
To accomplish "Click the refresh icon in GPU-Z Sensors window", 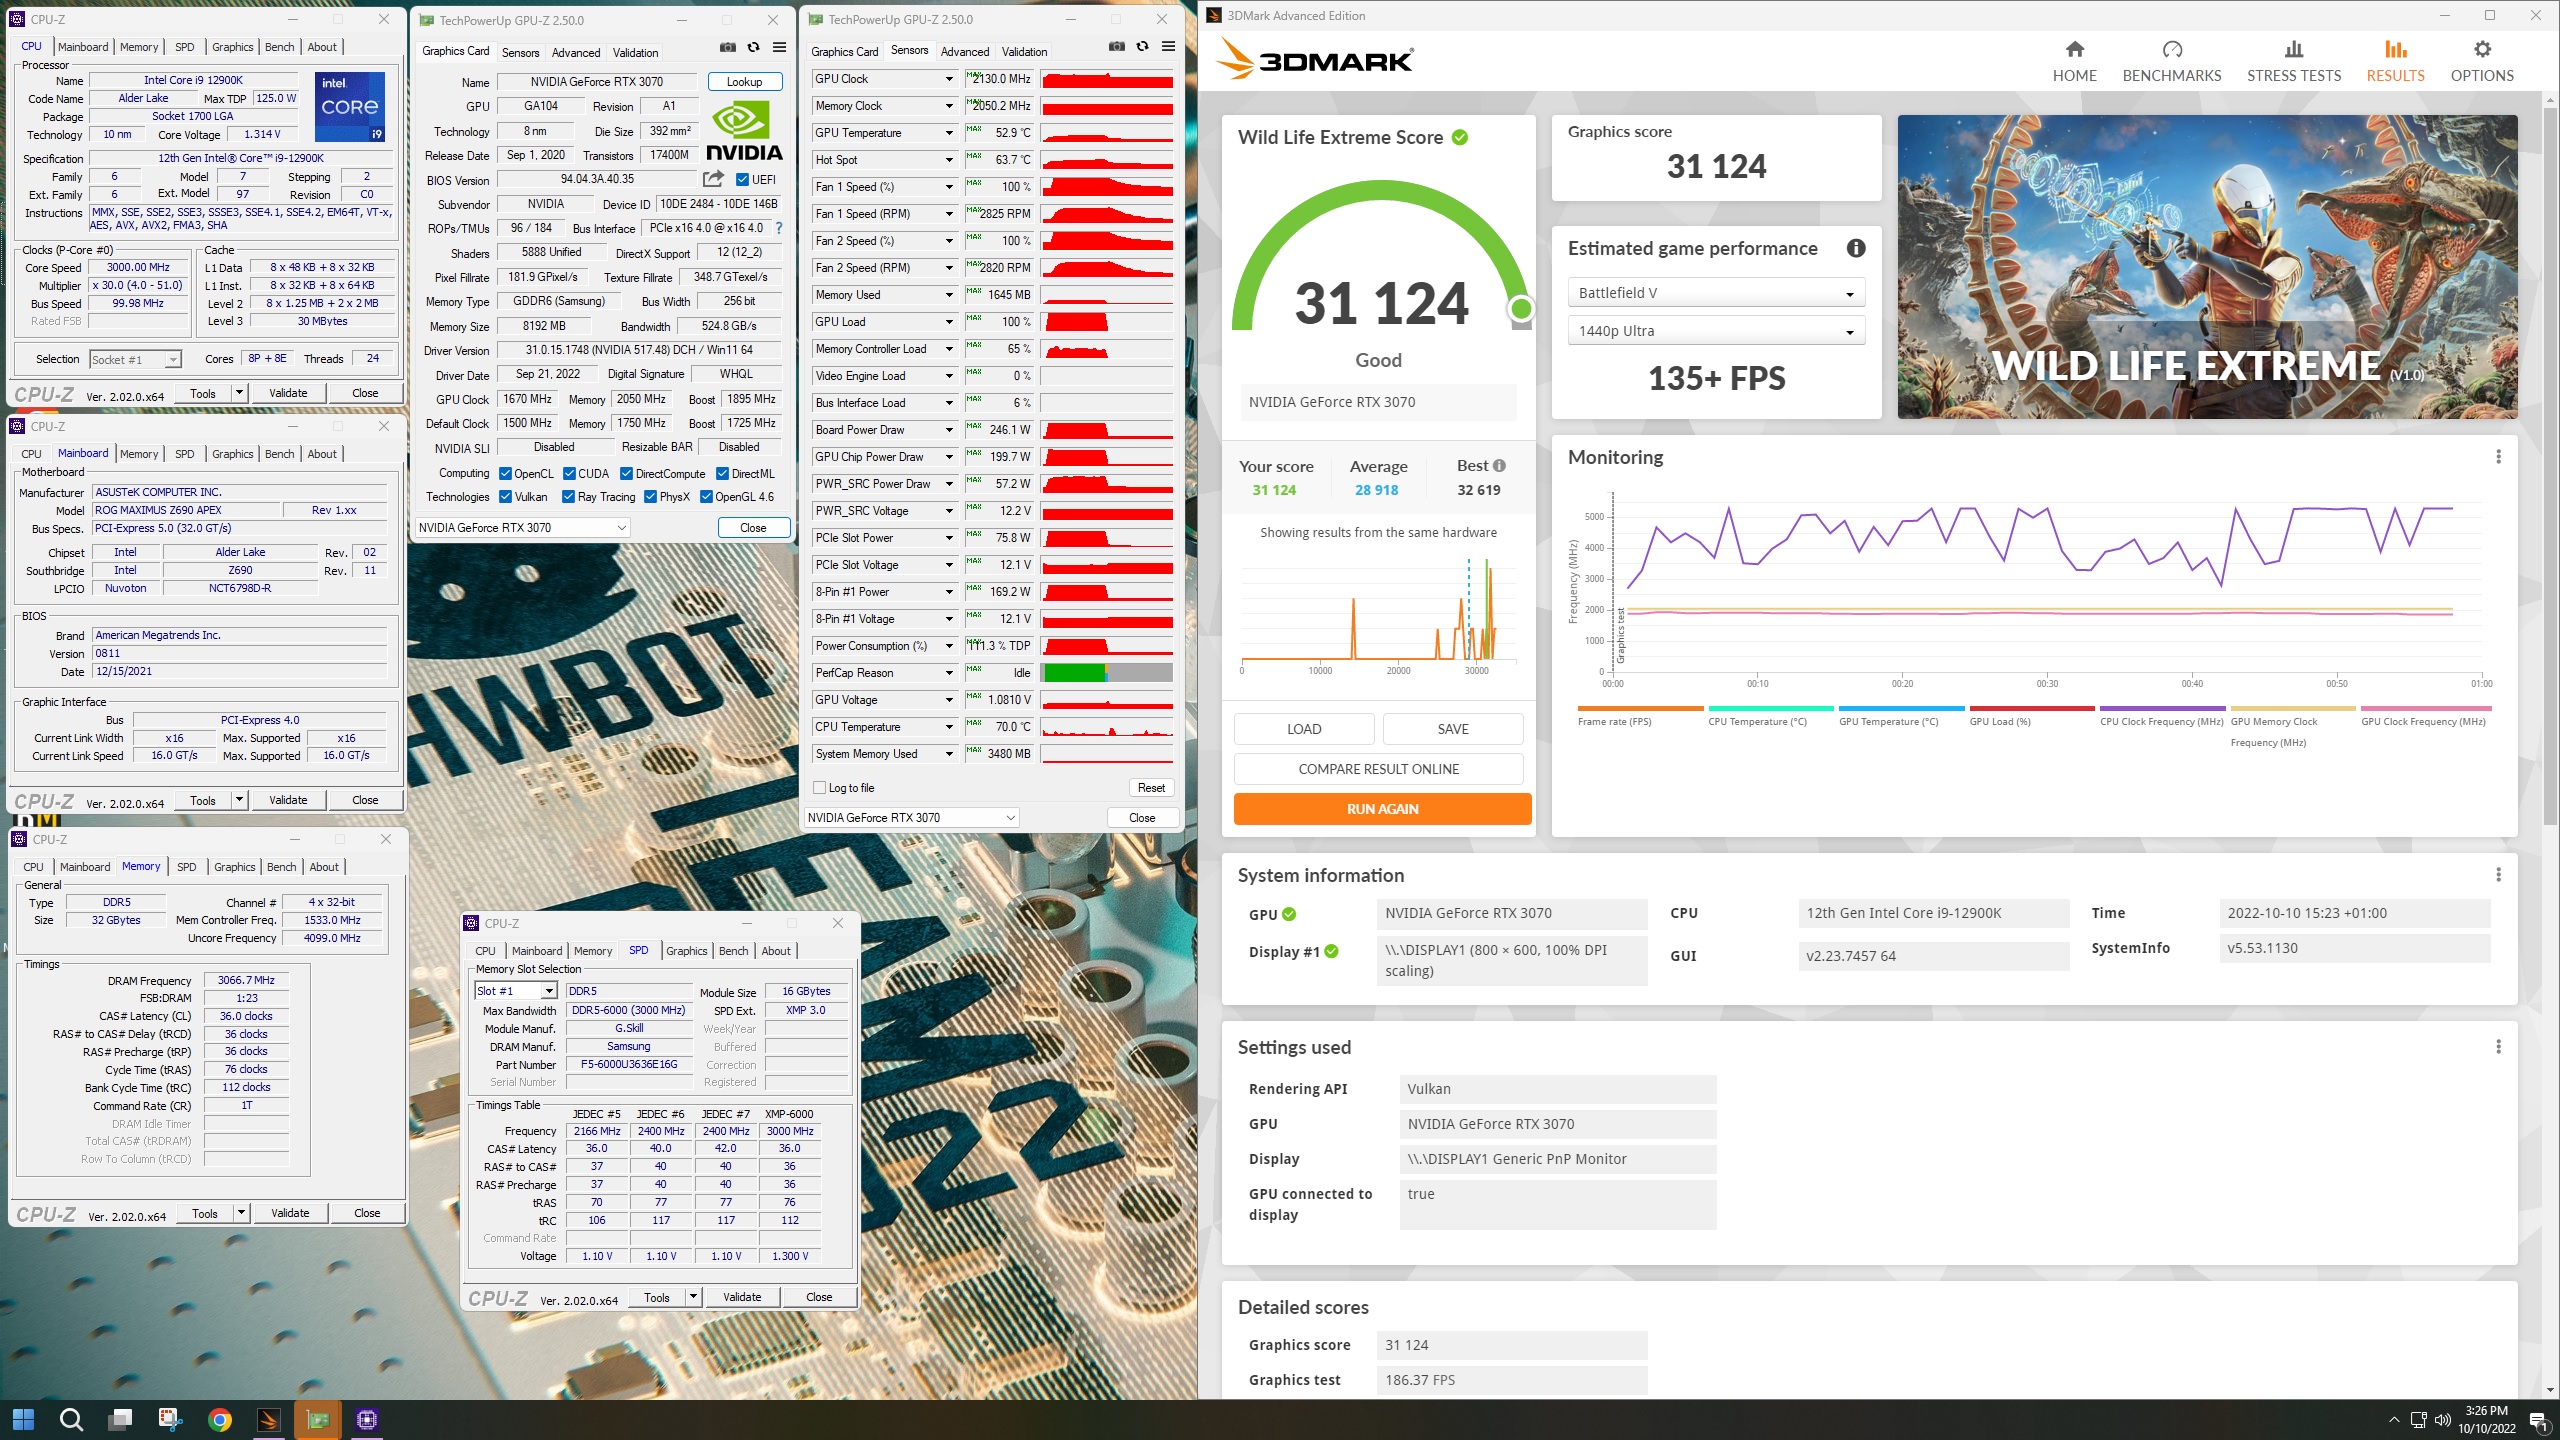I will 1143,46.
